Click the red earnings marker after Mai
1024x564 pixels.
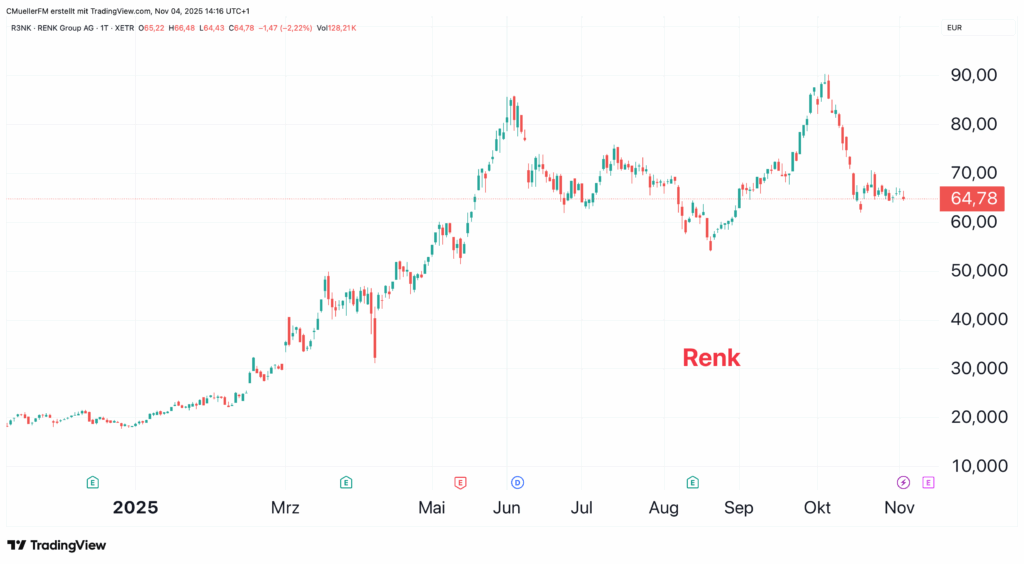pyautogui.click(x=460, y=482)
